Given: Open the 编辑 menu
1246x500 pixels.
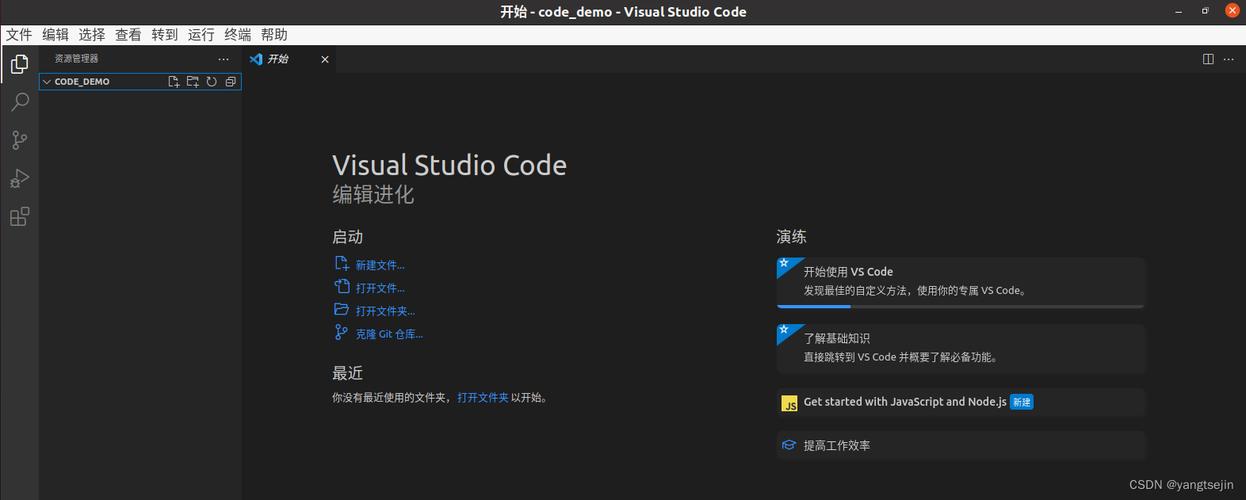Looking at the screenshot, I should click(x=55, y=34).
